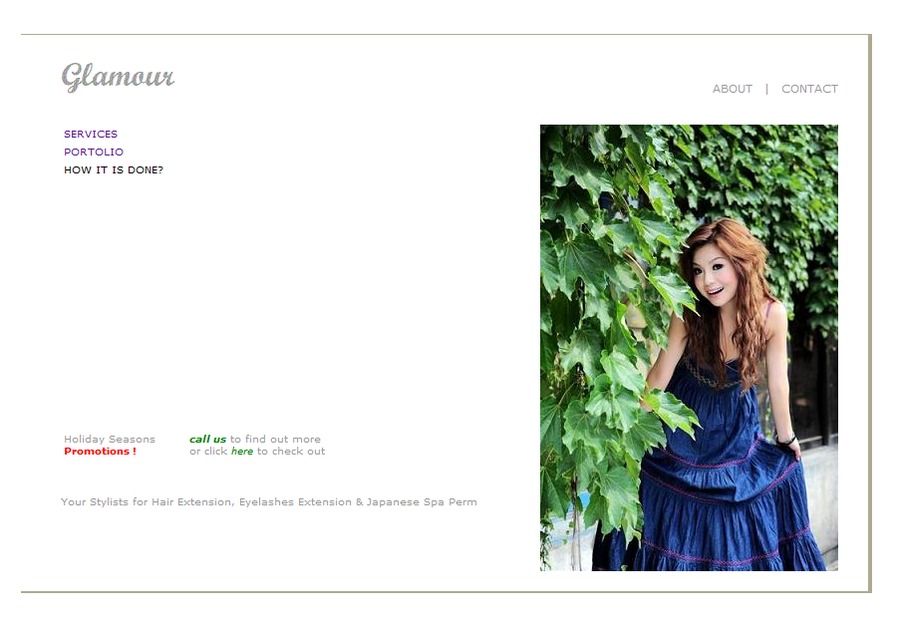This screenshot has width=897, height=628.
Task: Click the red Promotions! text
Action: [100, 451]
